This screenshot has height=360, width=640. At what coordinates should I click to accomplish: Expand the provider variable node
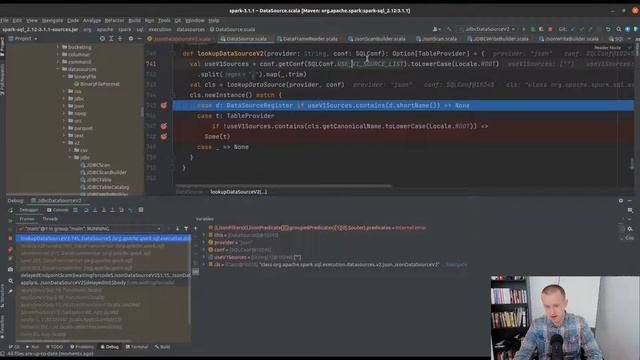pyautogui.click(x=204, y=242)
